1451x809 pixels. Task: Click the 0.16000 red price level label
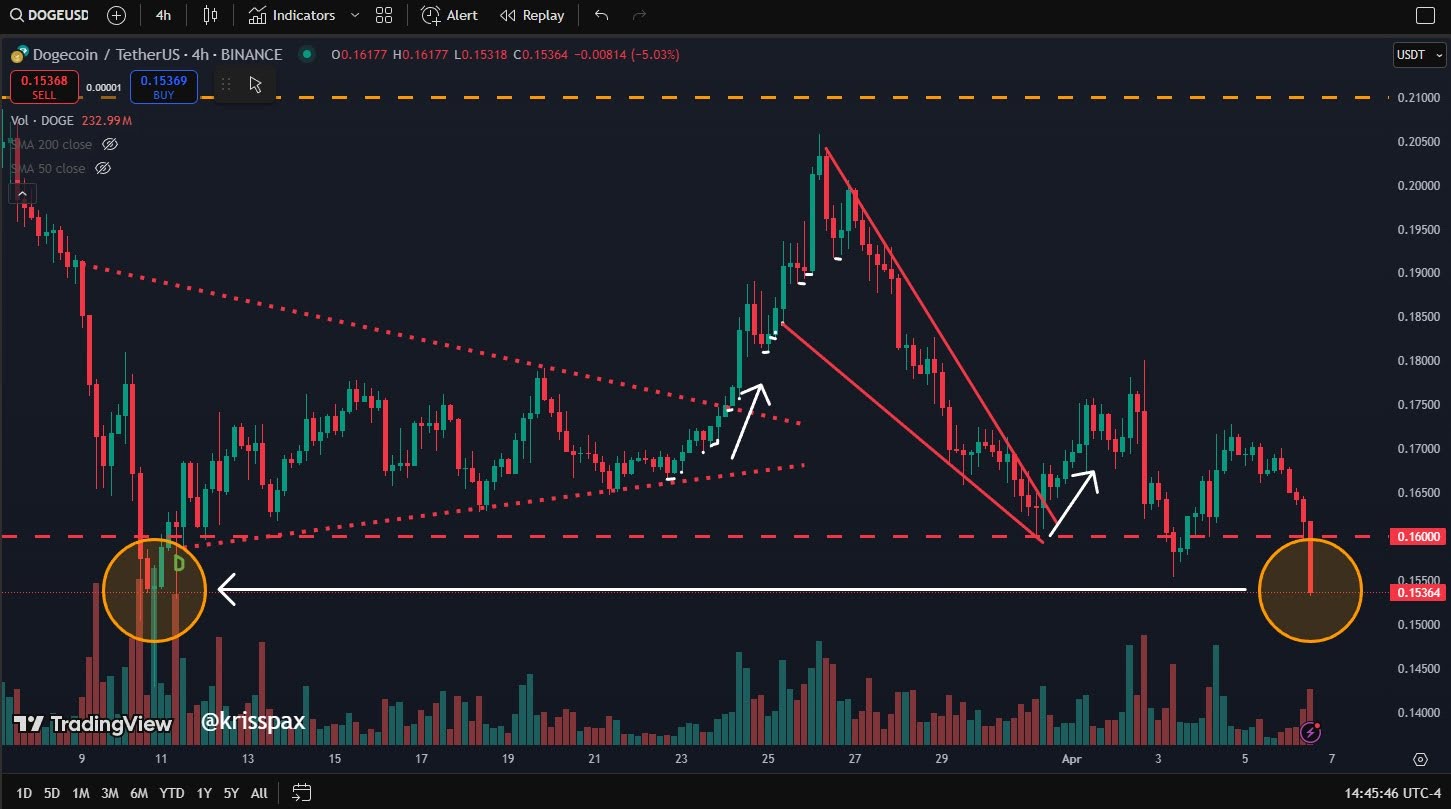(x=1420, y=537)
